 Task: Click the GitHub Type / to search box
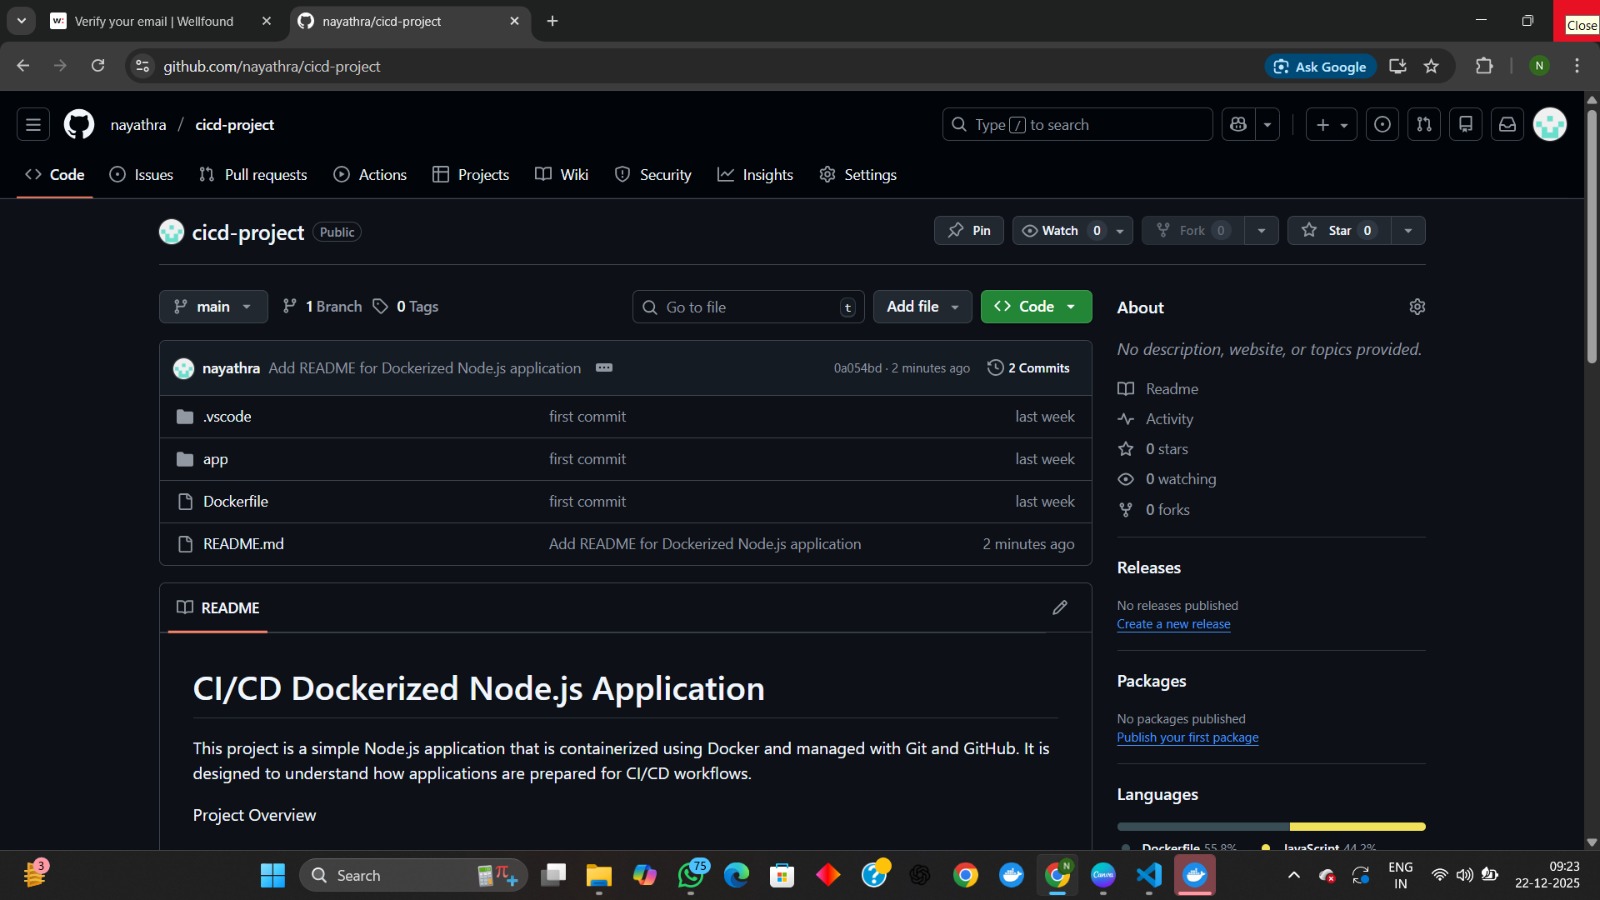coord(1077,125)
